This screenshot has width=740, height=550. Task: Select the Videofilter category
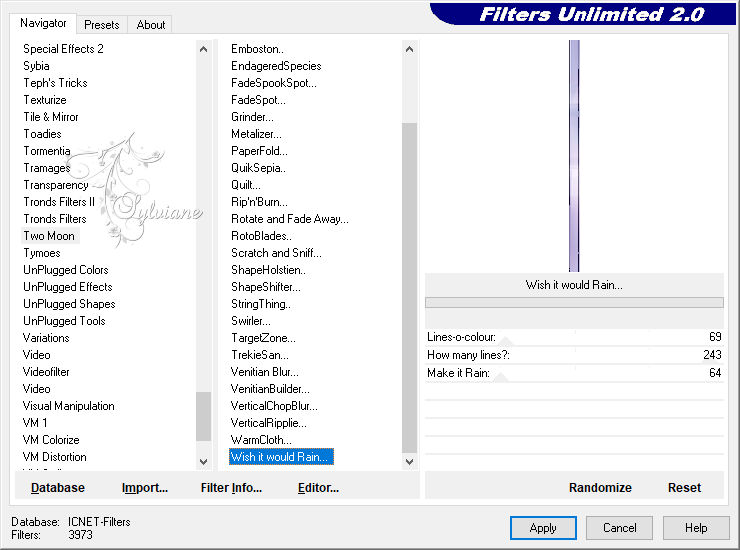click(46, 372)
